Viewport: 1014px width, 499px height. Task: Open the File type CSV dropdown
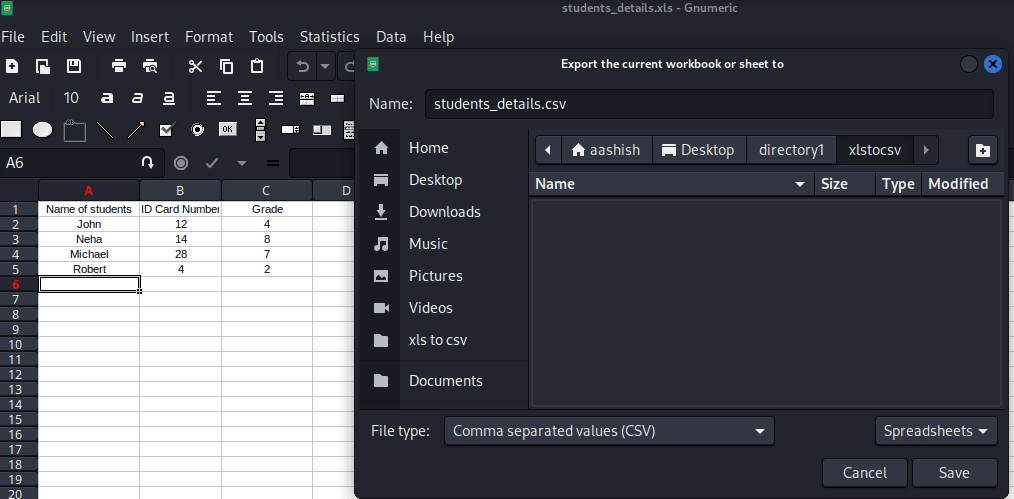tap(609, 431)
